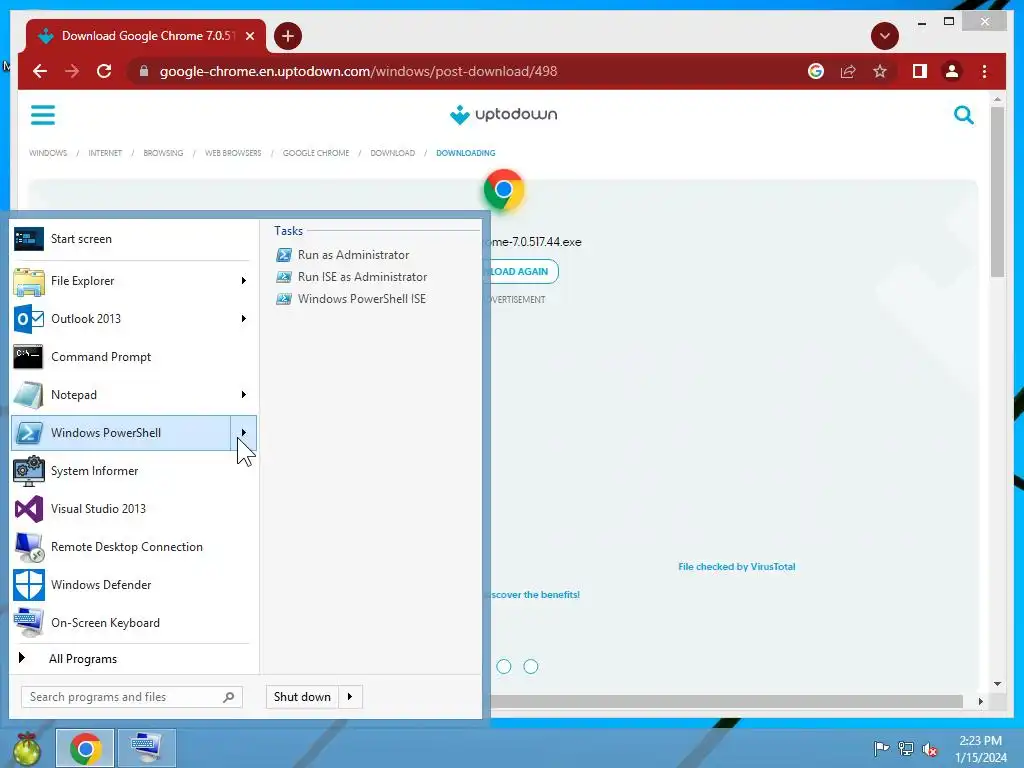Toggle Chrome side panel
Viewport: 1024px width, 768px height.
(920, 71)
